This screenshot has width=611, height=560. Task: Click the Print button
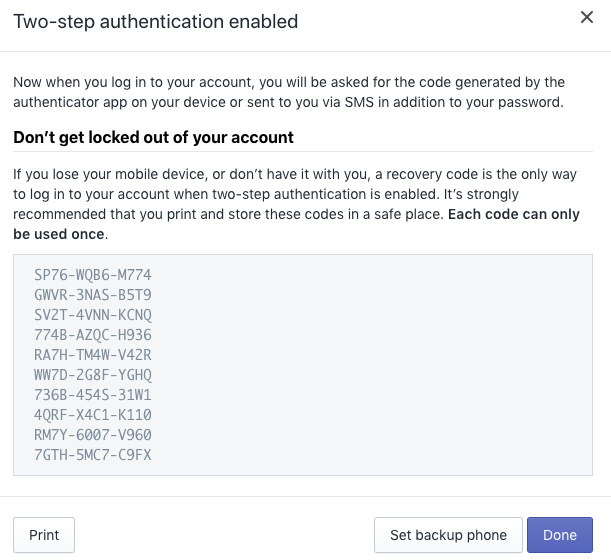coord(44,535)
